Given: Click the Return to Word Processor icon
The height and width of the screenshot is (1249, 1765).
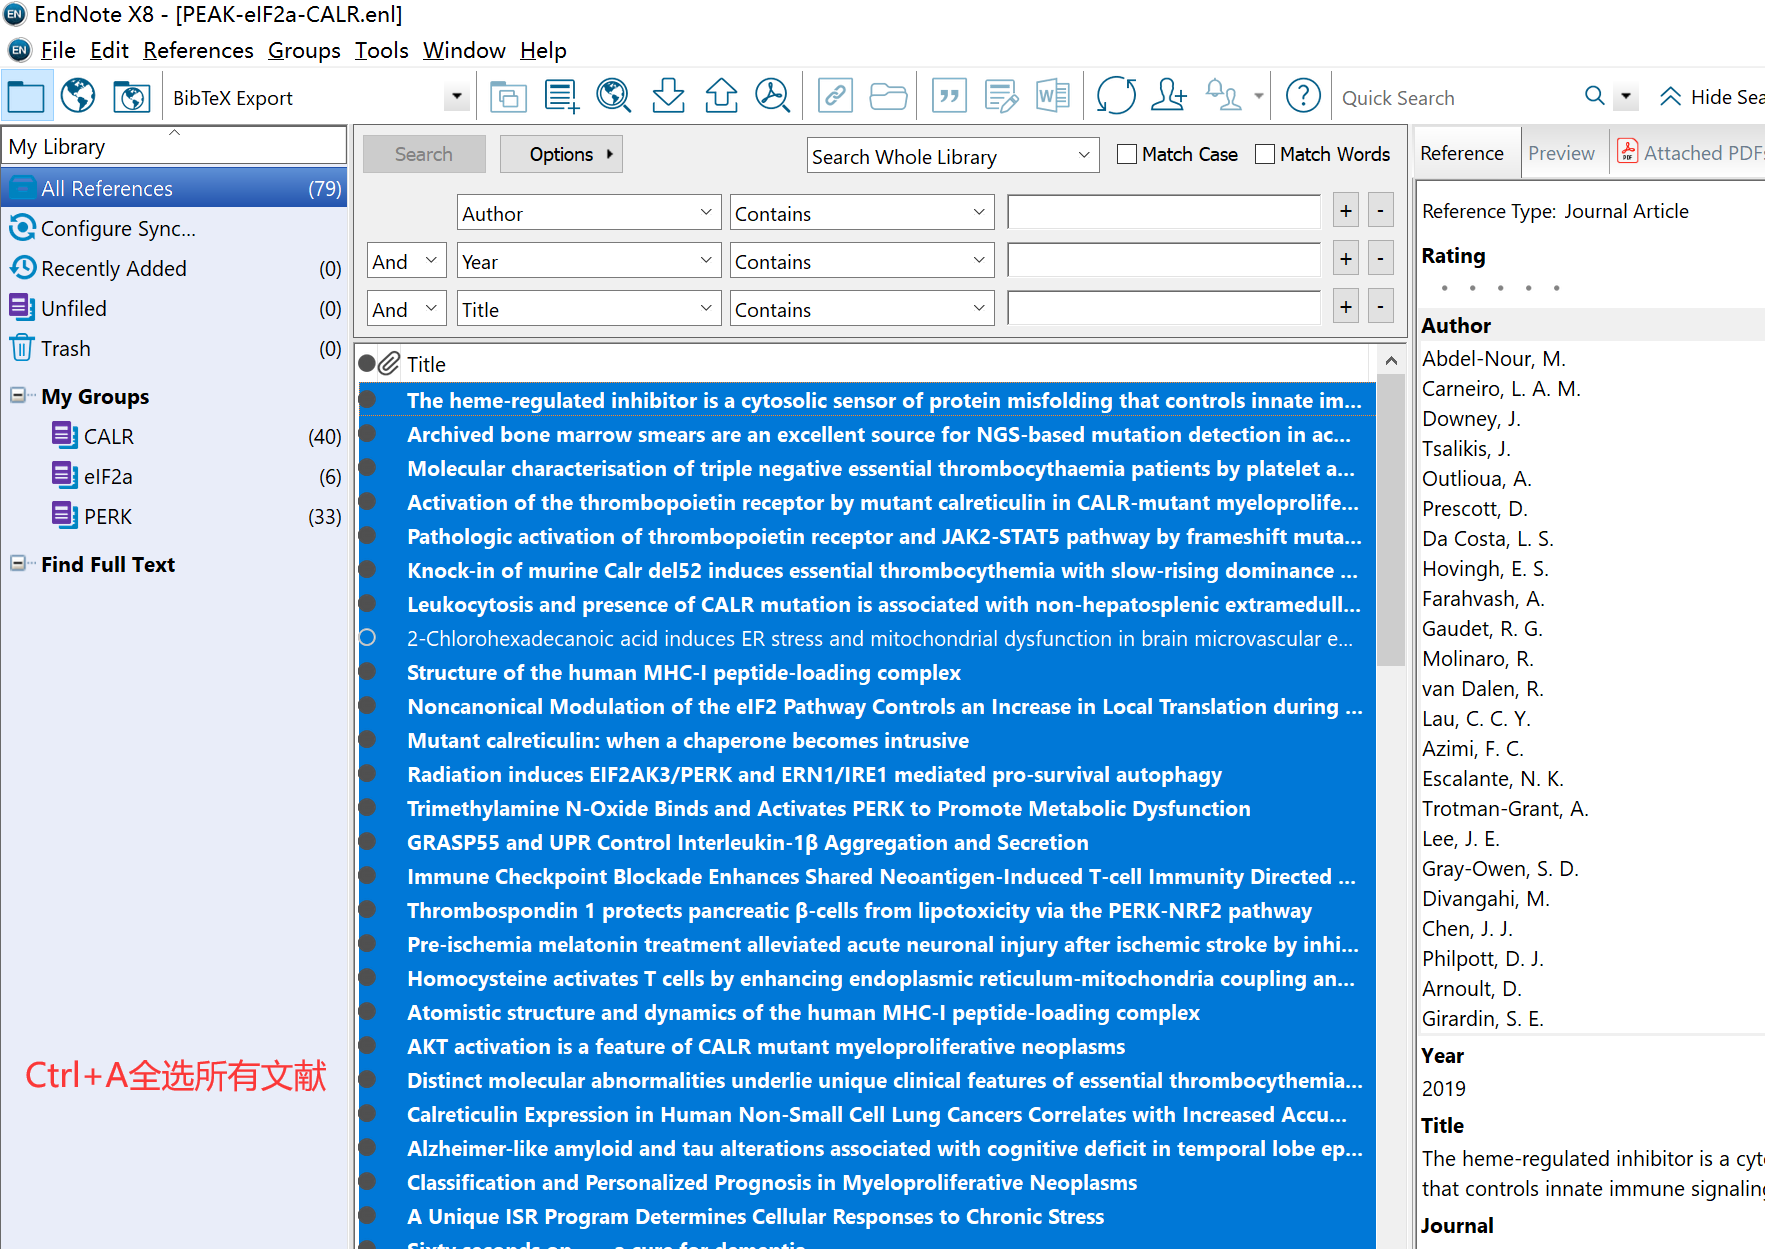Looking at the screenshot, I should [1053, 97].
